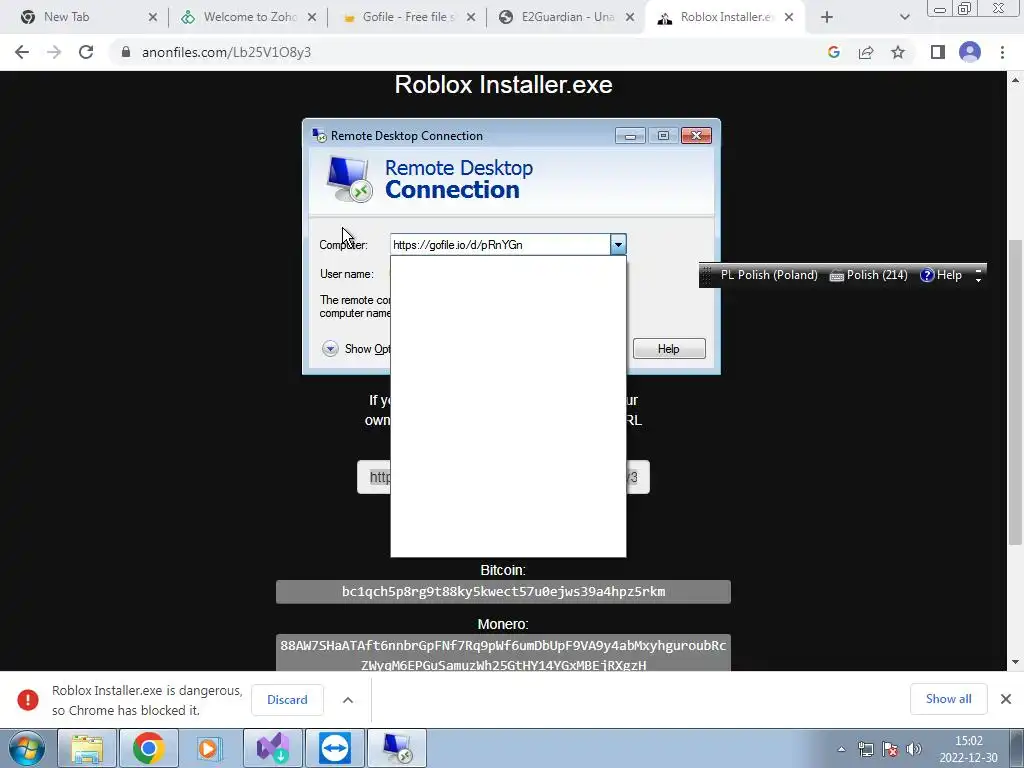Show hidden system tray icons
The width and height of the screenshot is (1024, 768).
point(841,749)
